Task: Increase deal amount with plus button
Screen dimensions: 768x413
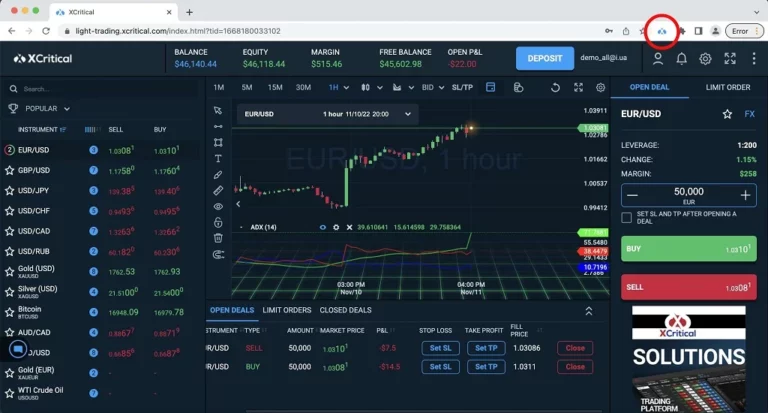Action: coord(745,195)
